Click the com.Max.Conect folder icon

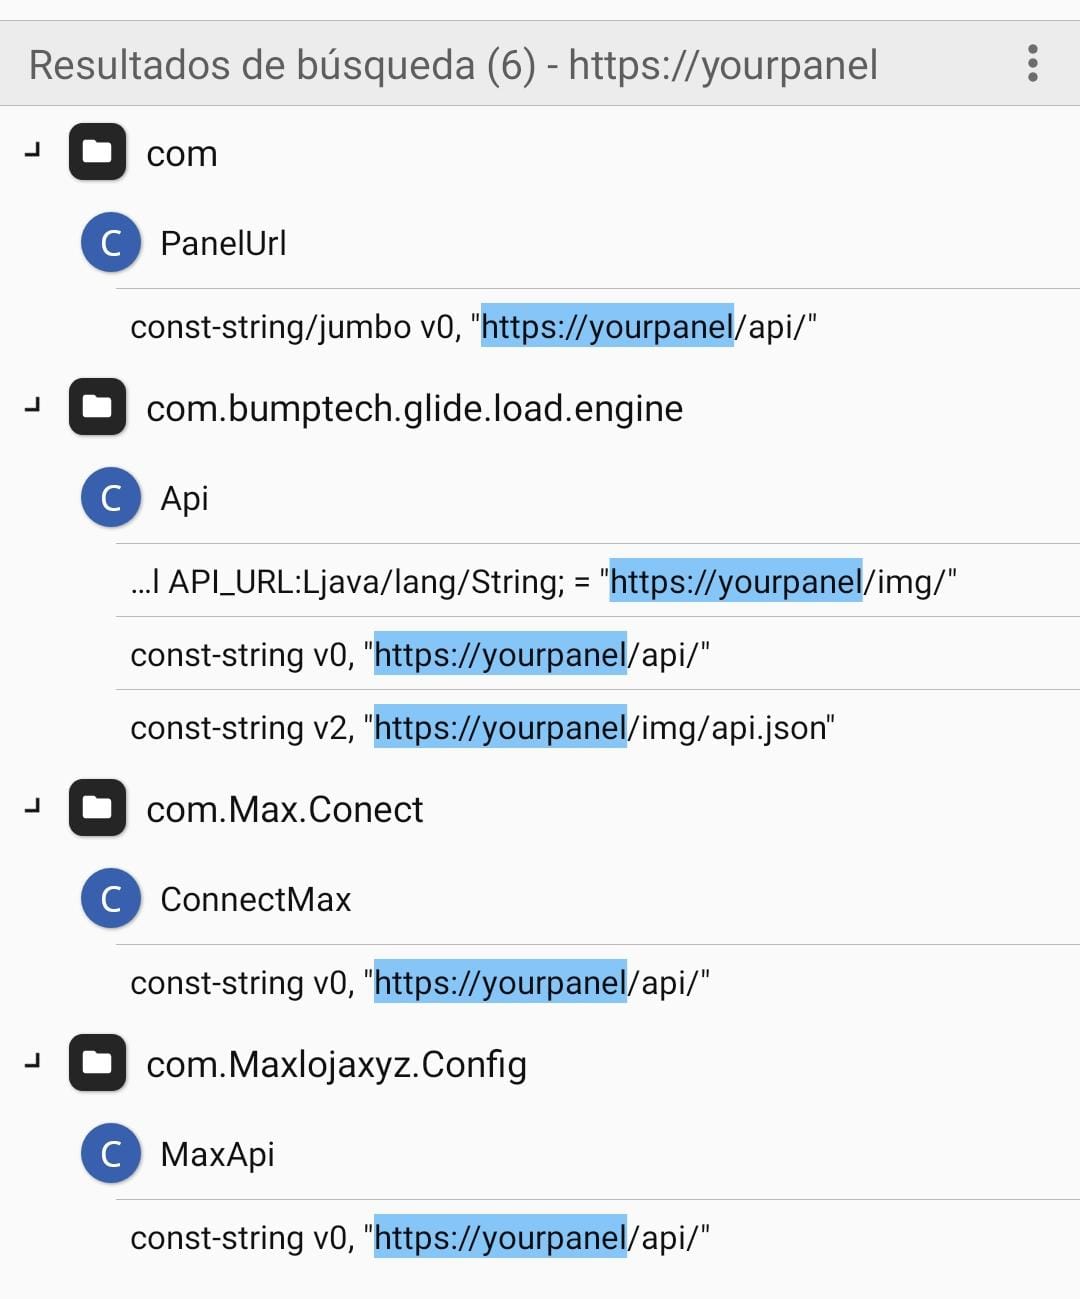point(97,808)
